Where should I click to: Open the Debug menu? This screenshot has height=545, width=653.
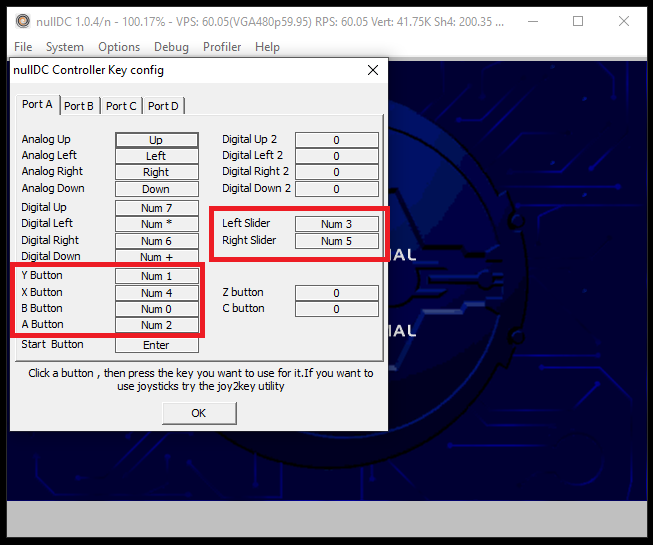click(171, 47)
